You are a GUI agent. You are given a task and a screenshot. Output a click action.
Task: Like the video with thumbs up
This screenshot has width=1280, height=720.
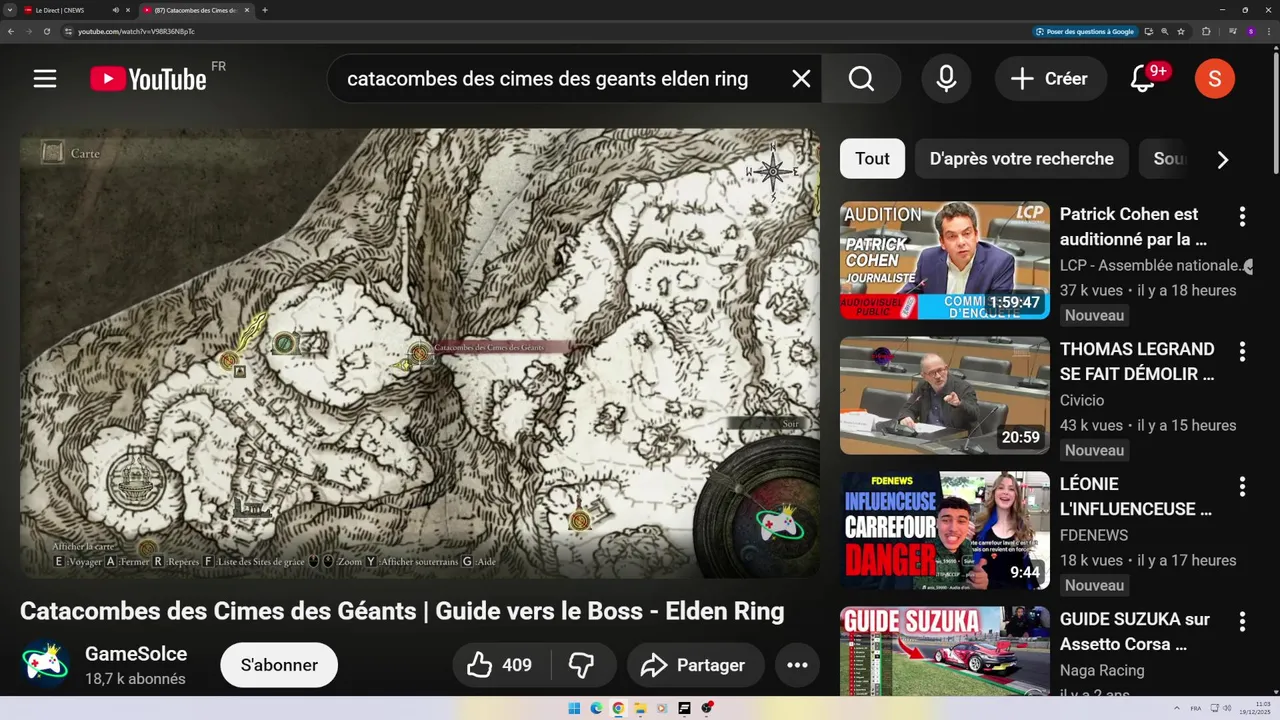click(501, 665)
